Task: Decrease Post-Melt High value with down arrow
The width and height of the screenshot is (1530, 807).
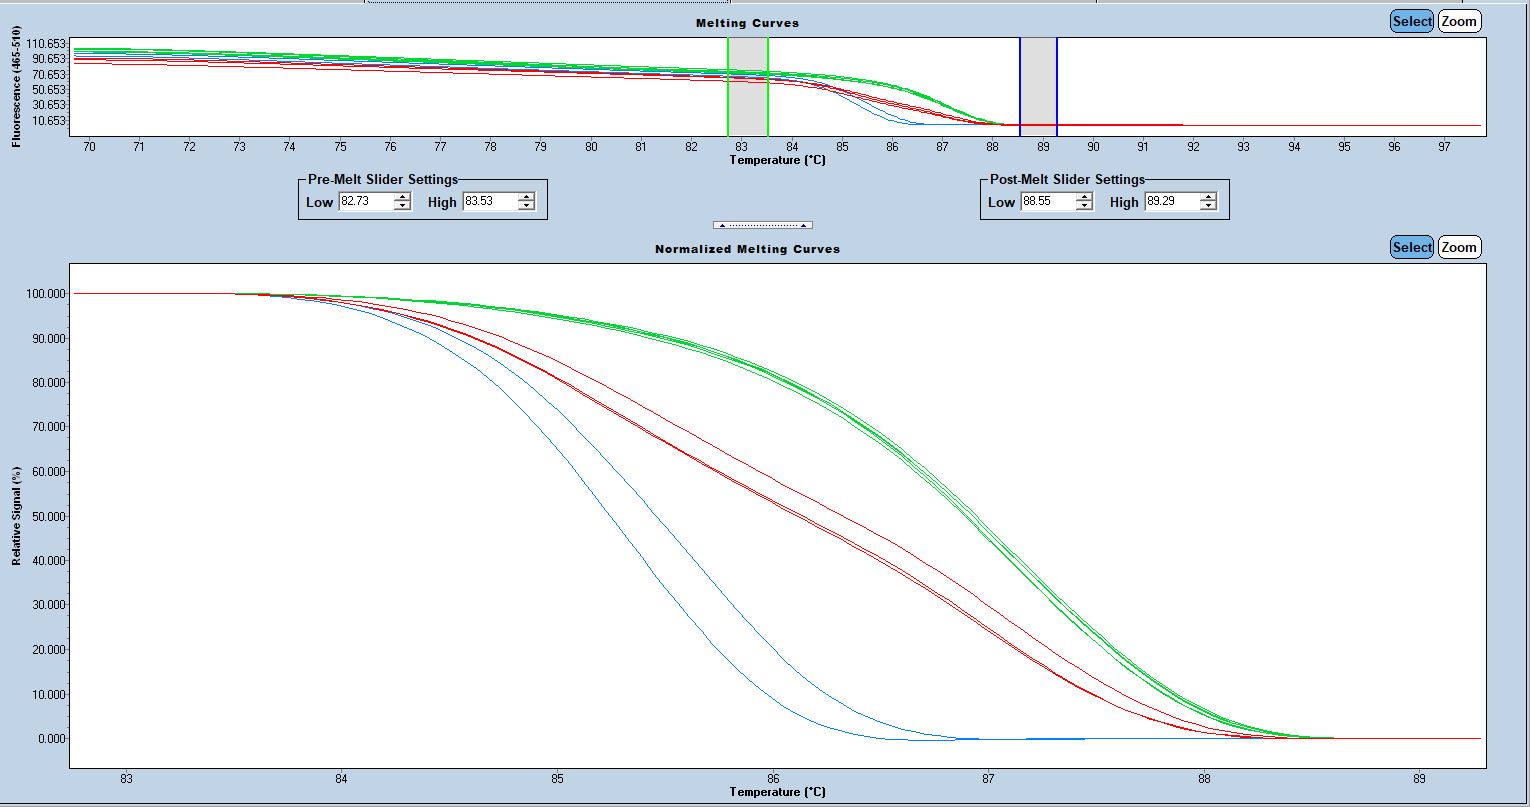Action: pos(1208,206)
